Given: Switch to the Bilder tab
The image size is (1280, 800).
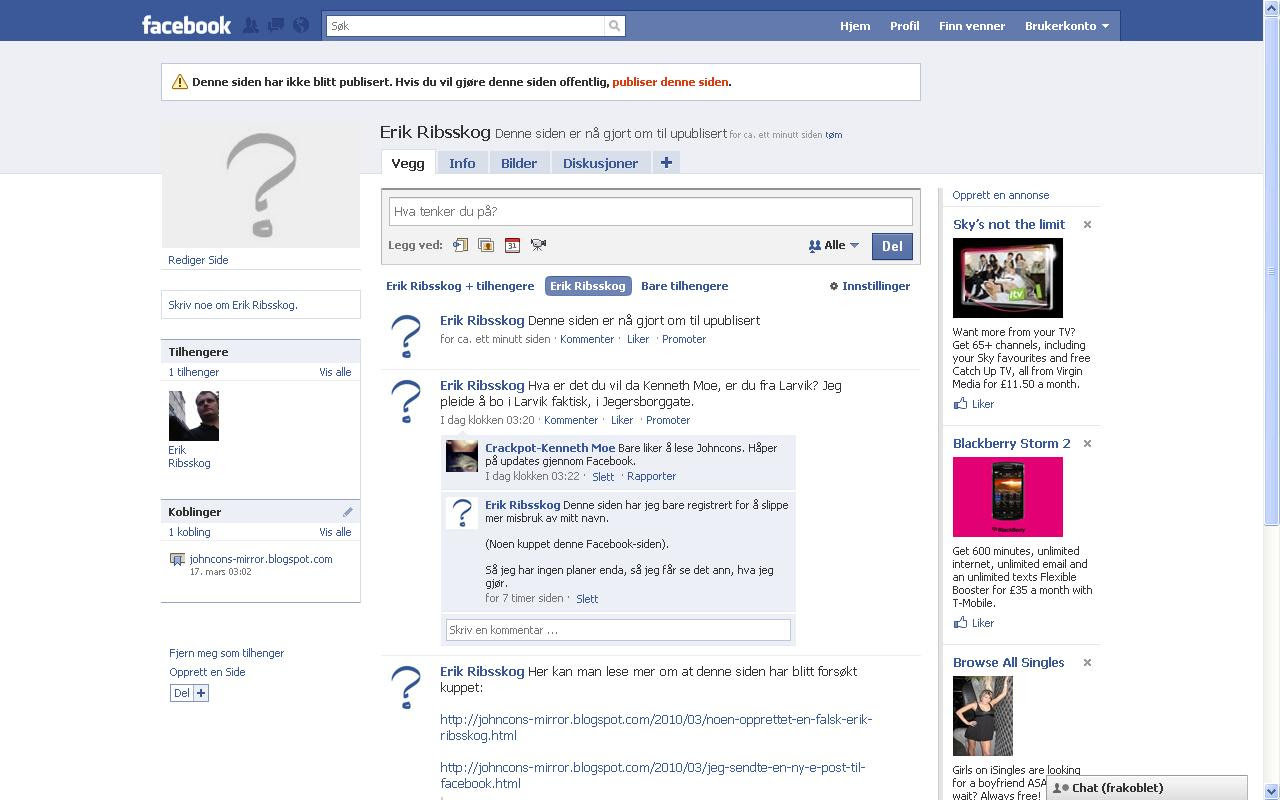Looking at the screenshot, I should (x=519, y=163).
